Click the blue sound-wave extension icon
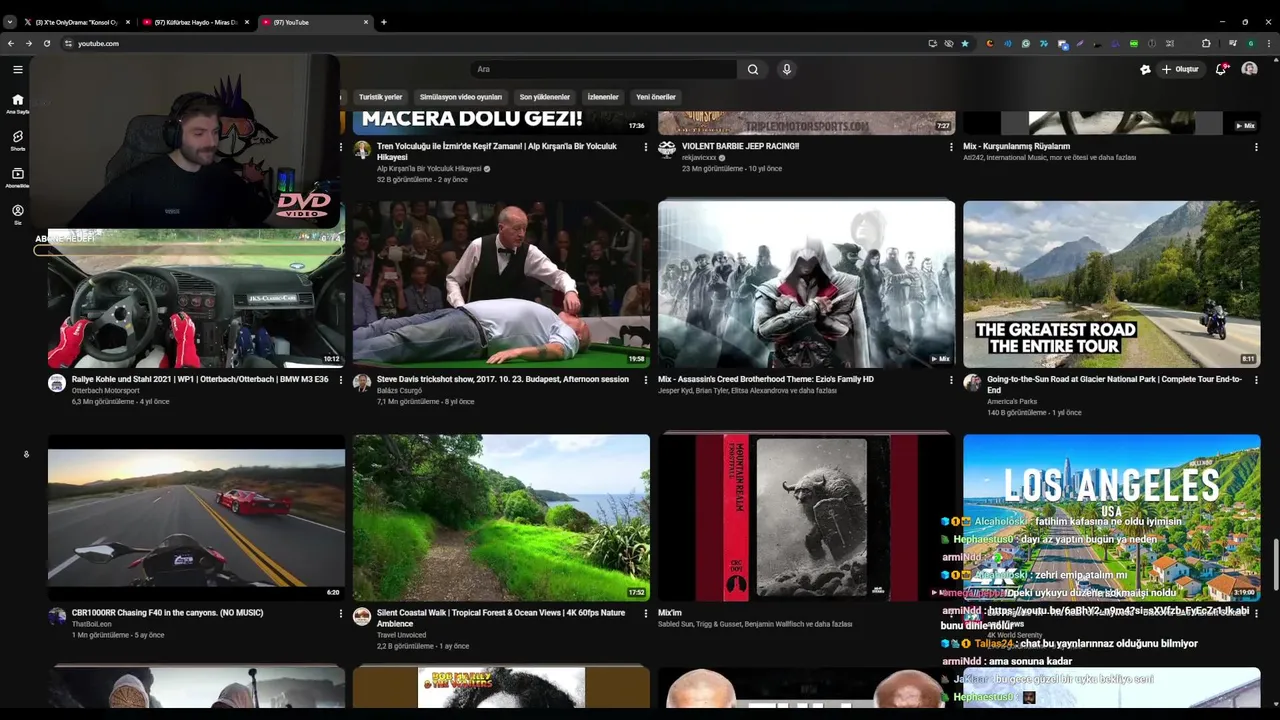Image resolution: width=1280 pixels, height=720 pixels. tap(1008, 43)
